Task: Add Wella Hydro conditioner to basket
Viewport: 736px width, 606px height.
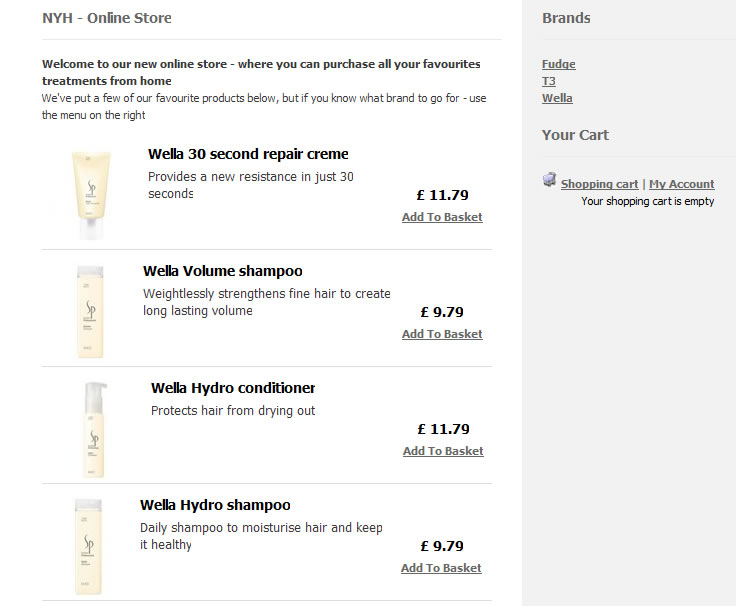Action: pyautogui.click(x=443, y=451)
